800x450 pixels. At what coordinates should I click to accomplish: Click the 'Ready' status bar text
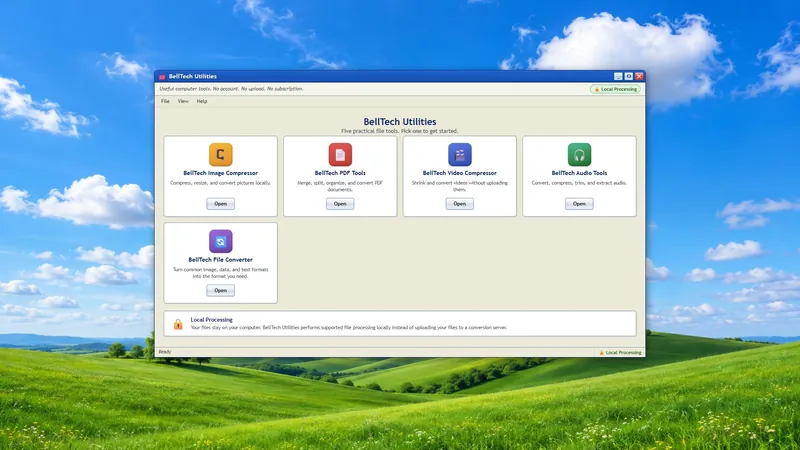click(x=165, y=352)
